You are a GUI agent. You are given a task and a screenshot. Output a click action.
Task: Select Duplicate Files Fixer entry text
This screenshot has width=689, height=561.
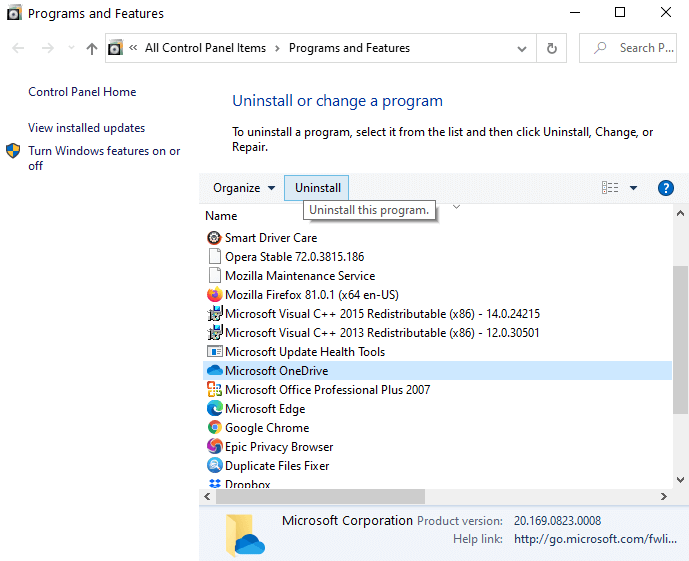(x=277, y=465)
